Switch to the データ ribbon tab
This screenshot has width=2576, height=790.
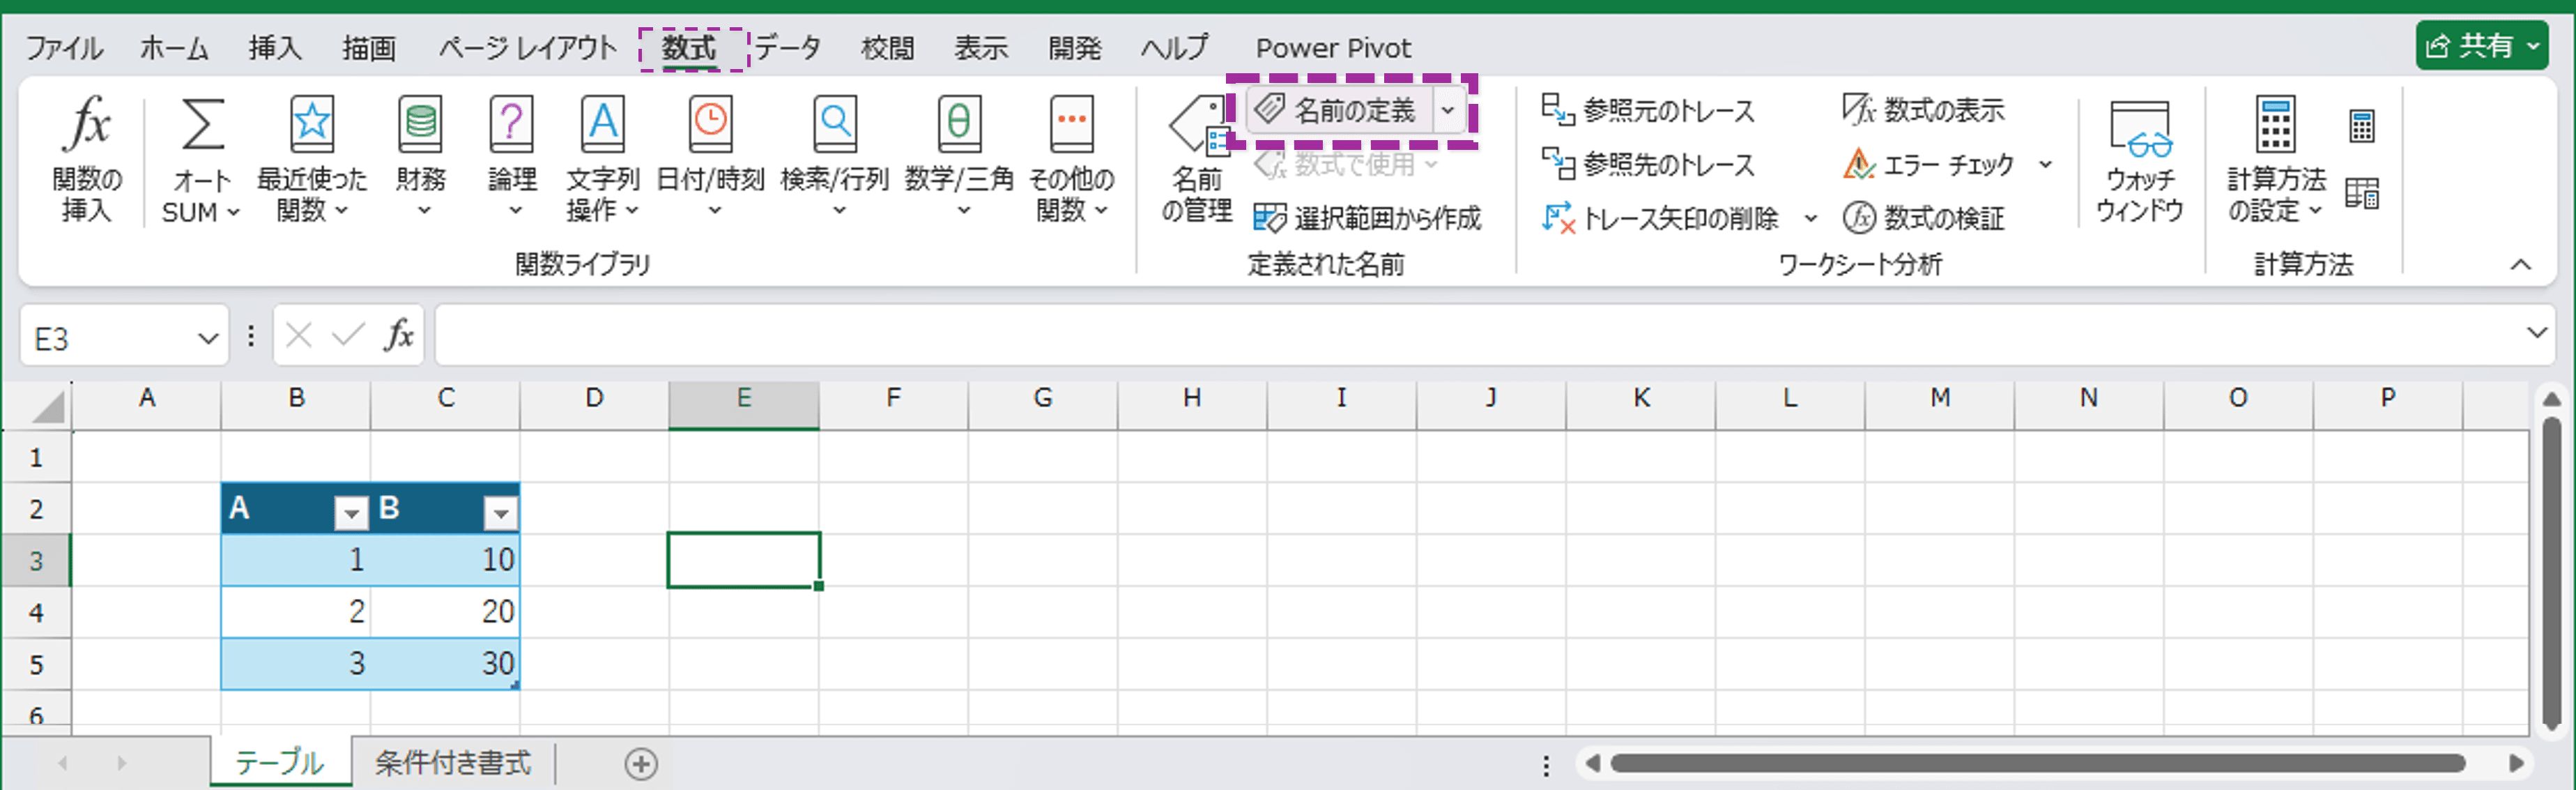tap(789, 47)
